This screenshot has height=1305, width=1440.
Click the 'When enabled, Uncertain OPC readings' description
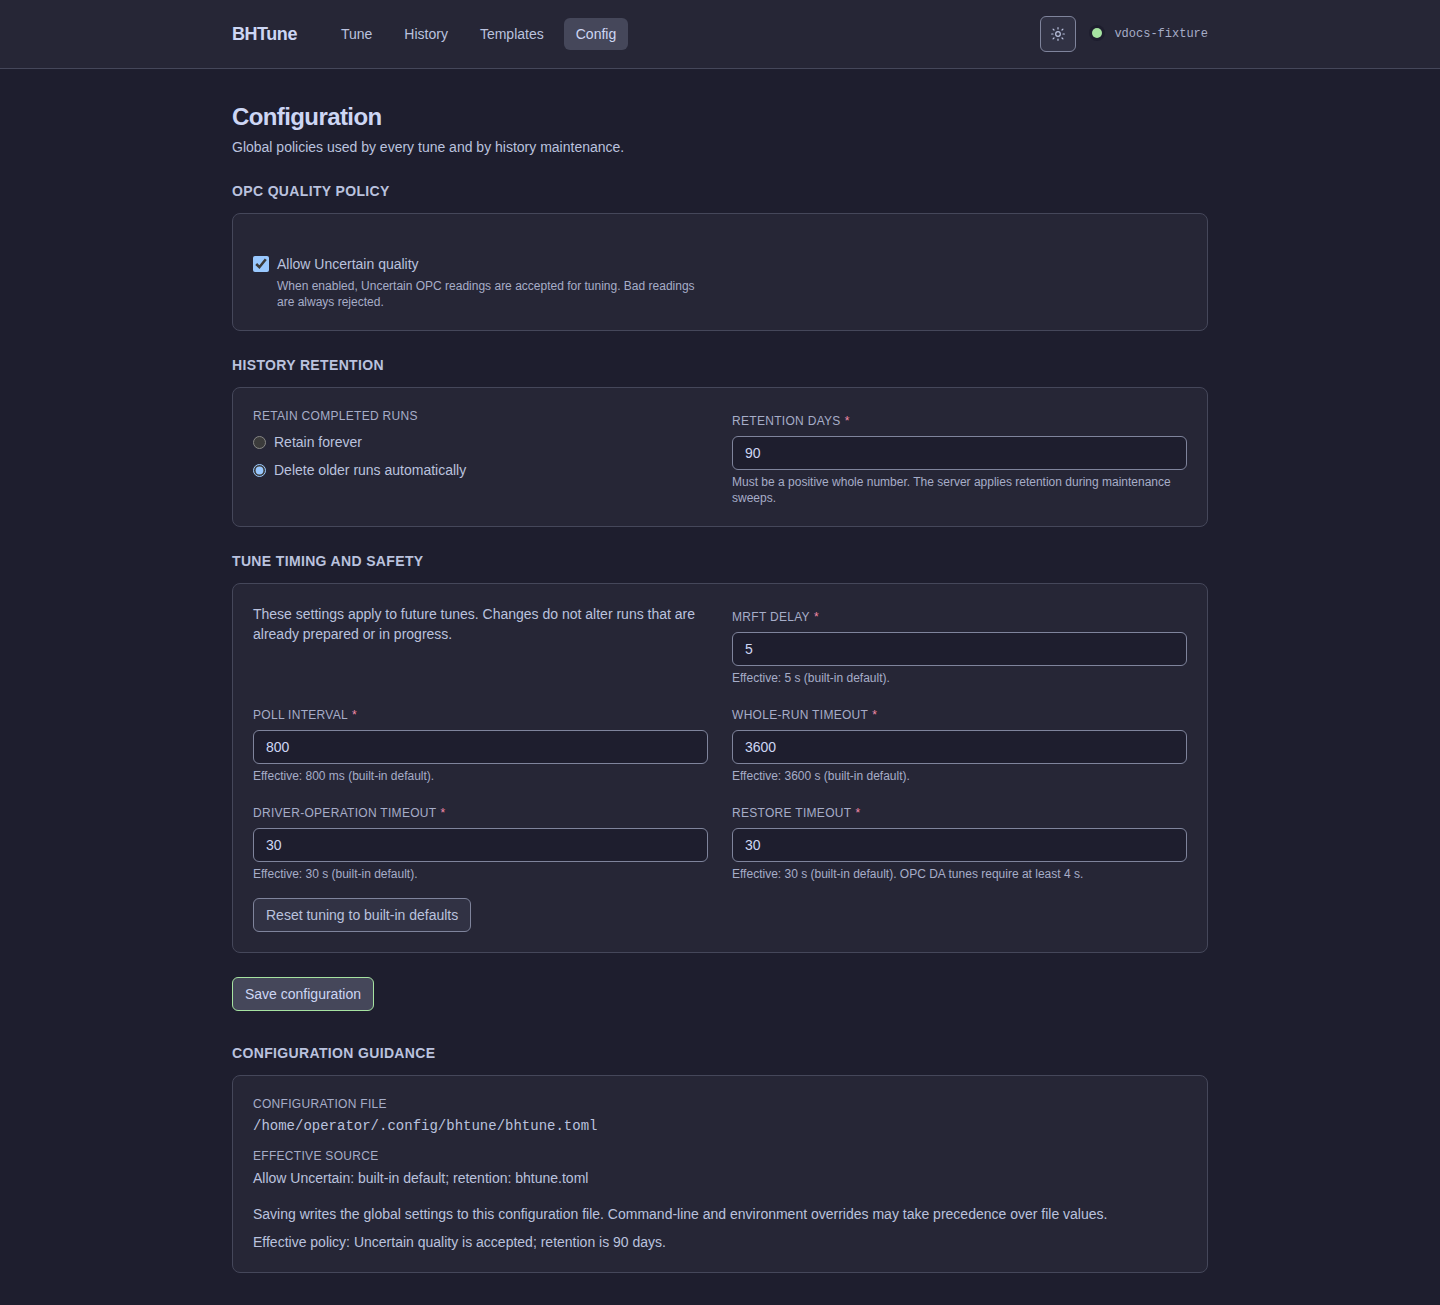tap(486, 294)
